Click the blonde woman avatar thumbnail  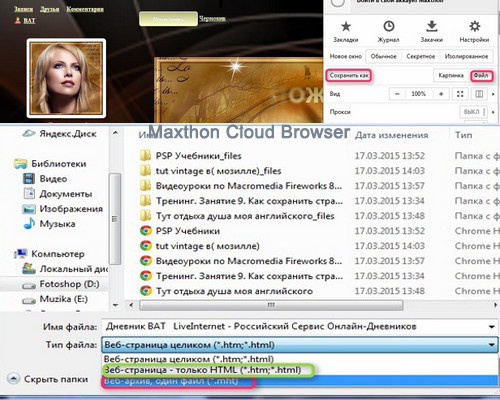point(66,78)
